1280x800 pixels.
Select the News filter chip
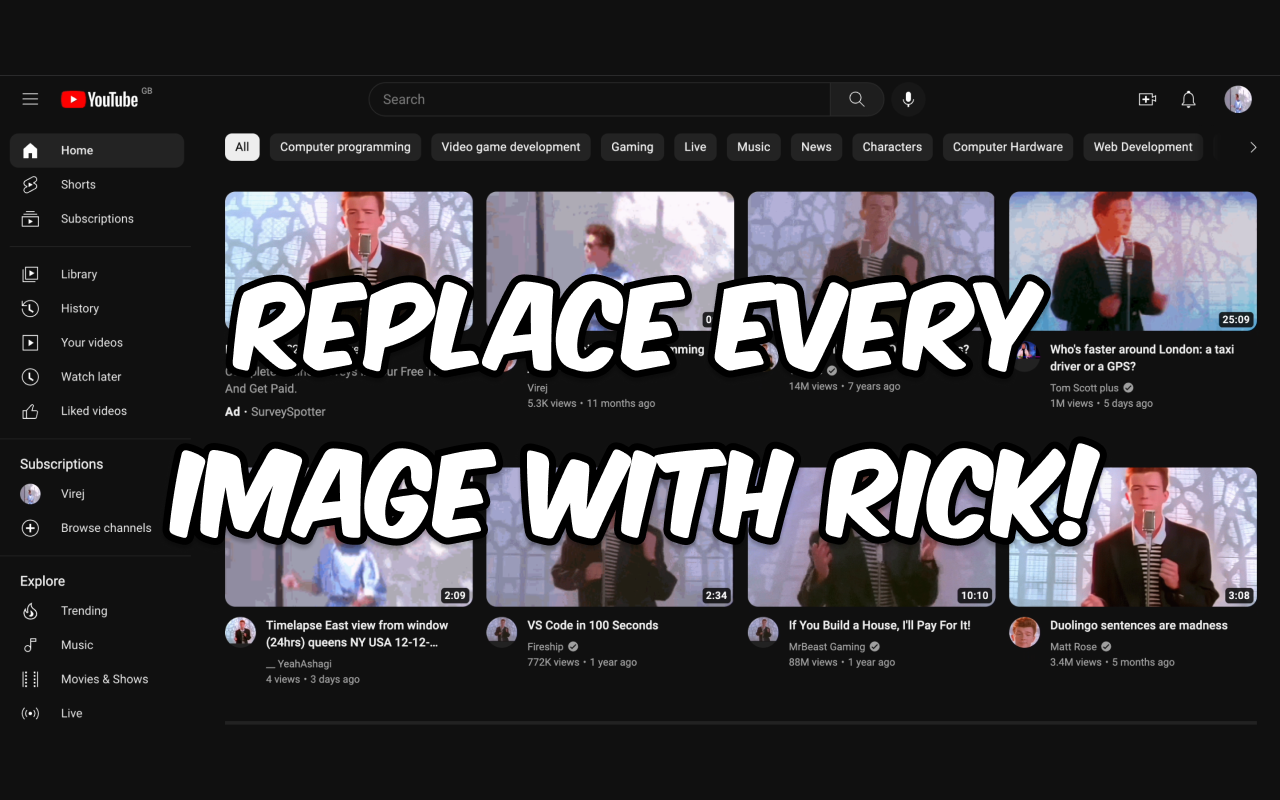point(816,147)
